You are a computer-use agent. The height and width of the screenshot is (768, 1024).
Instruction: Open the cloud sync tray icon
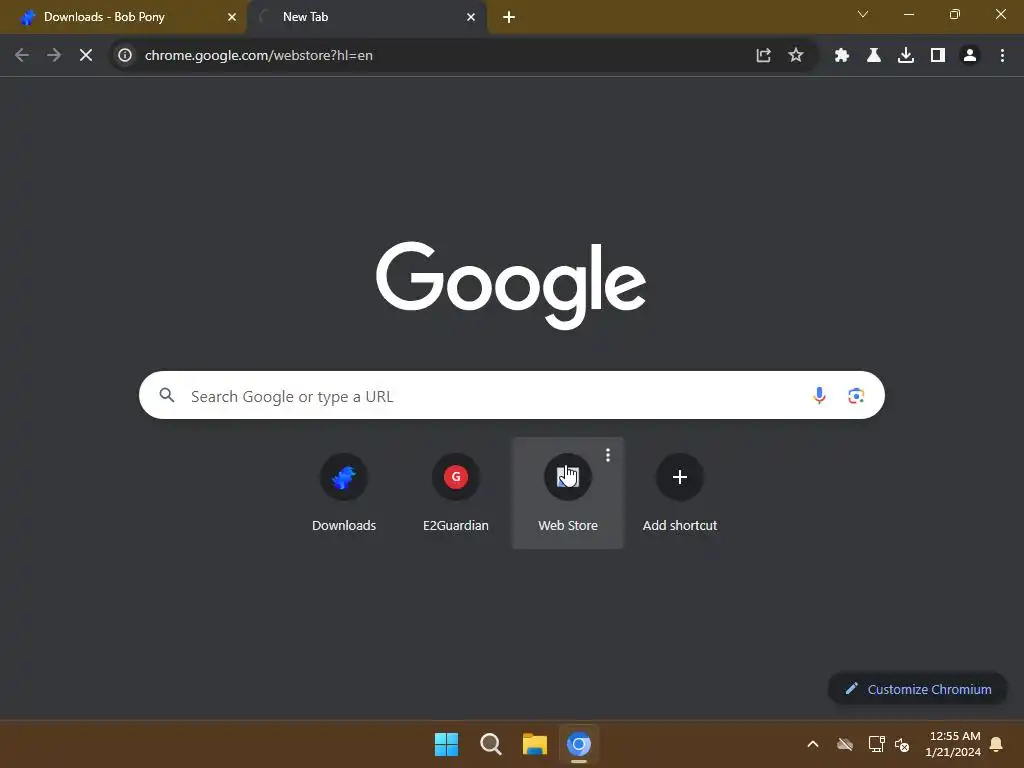(845, 744)
